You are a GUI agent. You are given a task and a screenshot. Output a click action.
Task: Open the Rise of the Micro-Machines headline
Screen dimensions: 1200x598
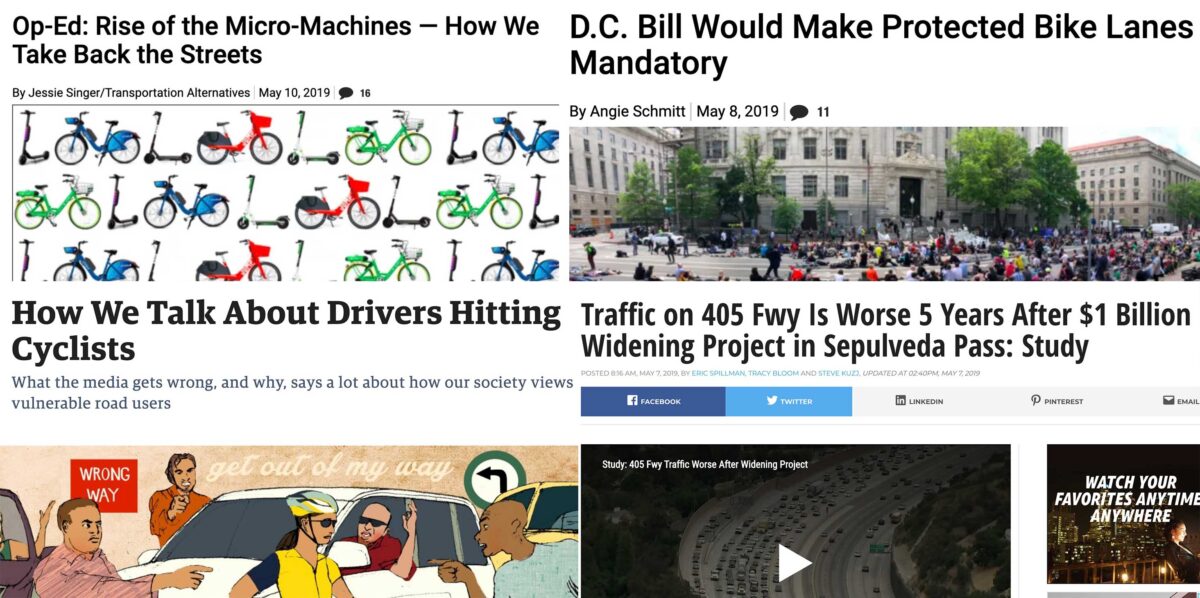pos(276,40)
